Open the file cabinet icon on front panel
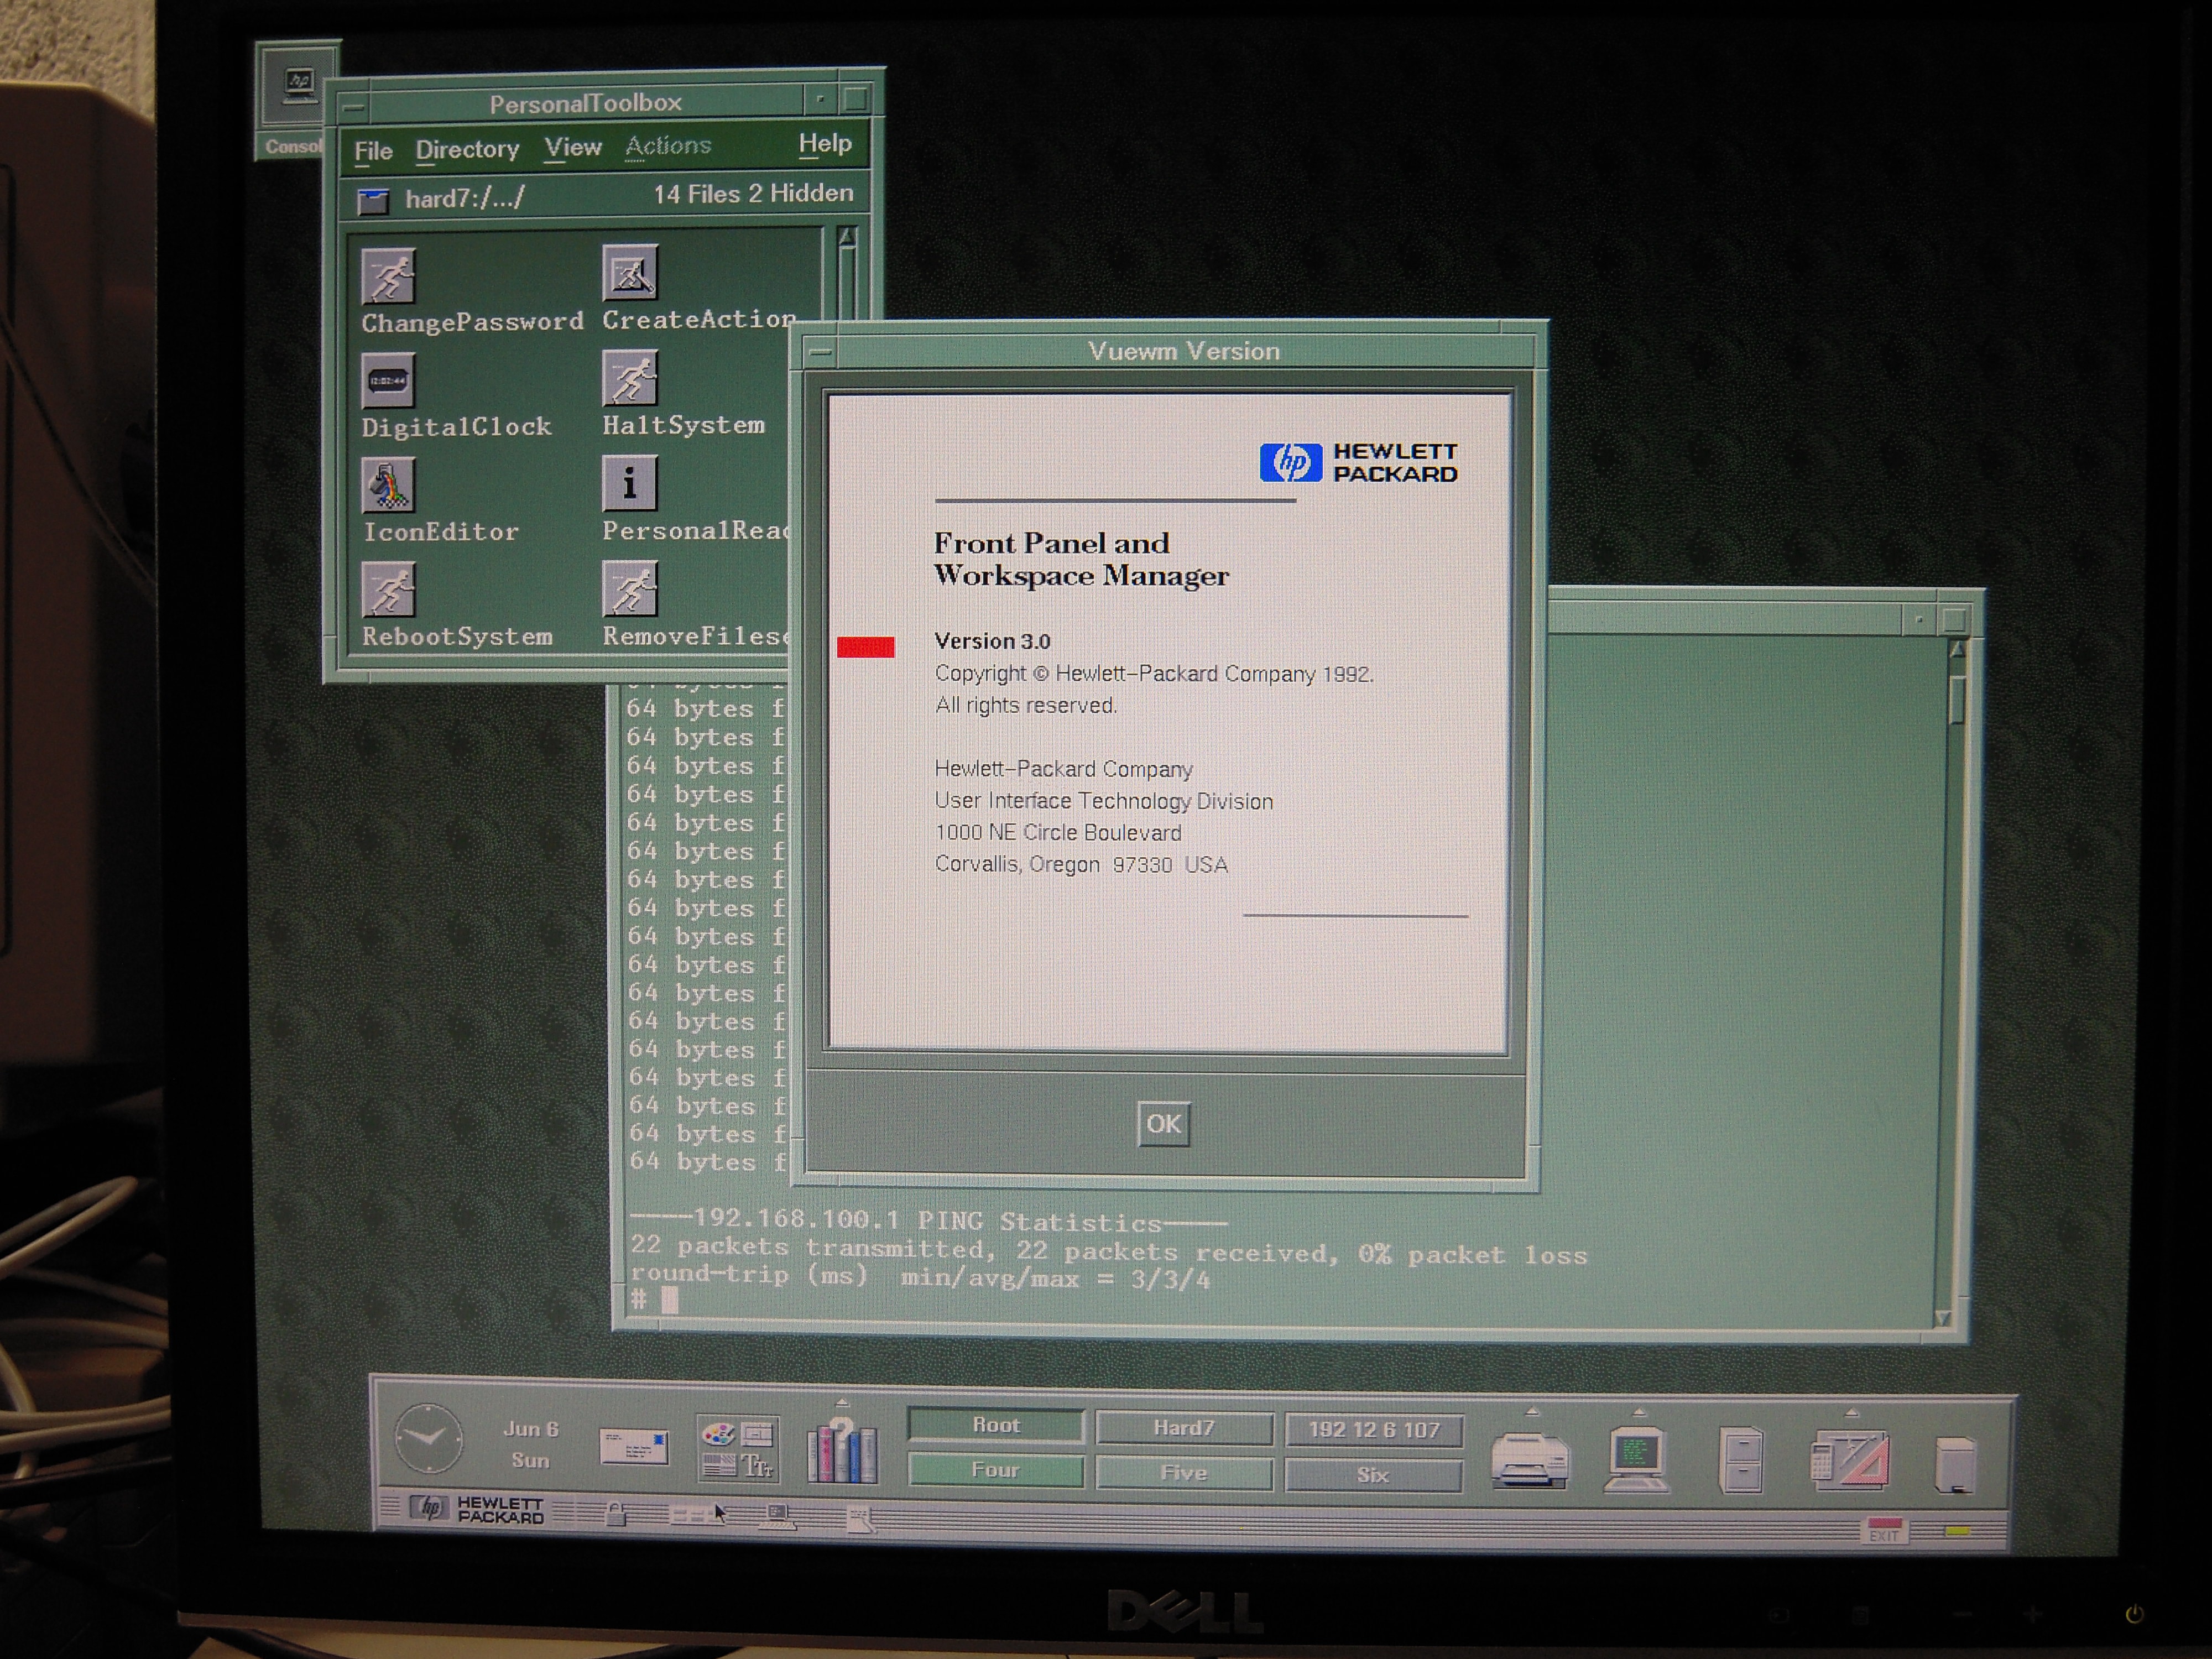Image resolution: width=2212 pixels, height=1659 pixels. [1741, 1460]
